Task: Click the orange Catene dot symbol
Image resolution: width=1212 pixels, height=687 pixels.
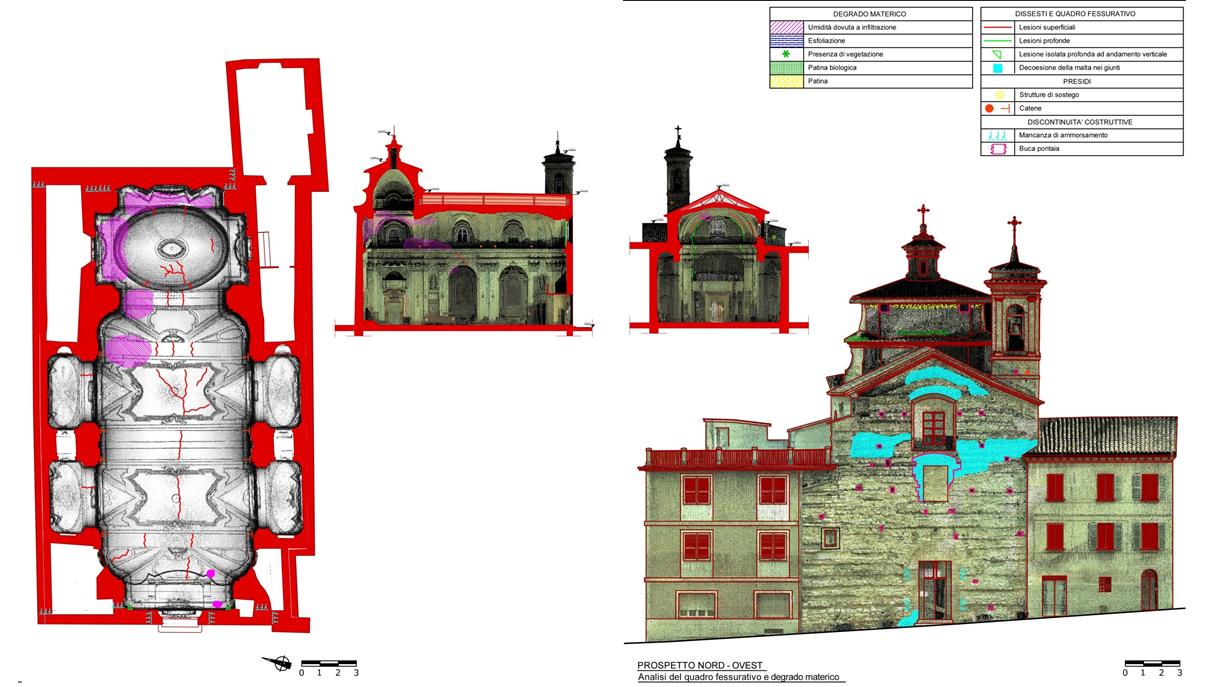Action: pos(989,108)
